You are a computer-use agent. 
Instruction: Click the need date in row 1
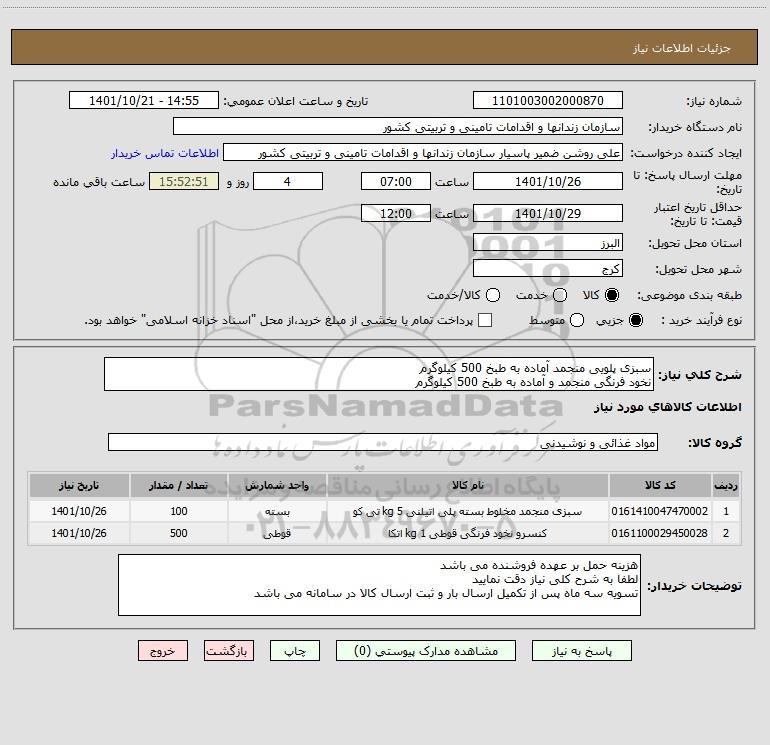pyautogui.click(x=79, y=511)
